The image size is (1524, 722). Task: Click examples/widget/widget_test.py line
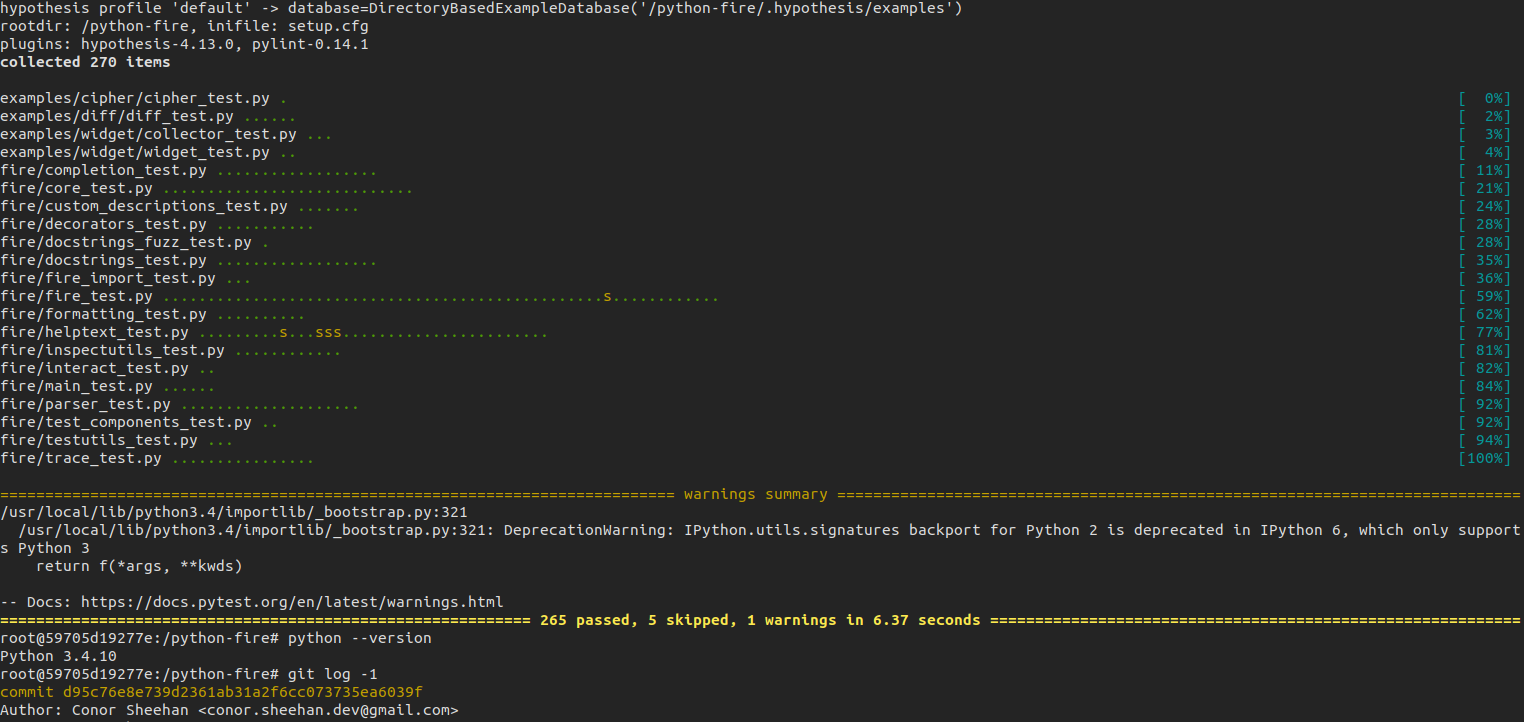tap(135, 152)
